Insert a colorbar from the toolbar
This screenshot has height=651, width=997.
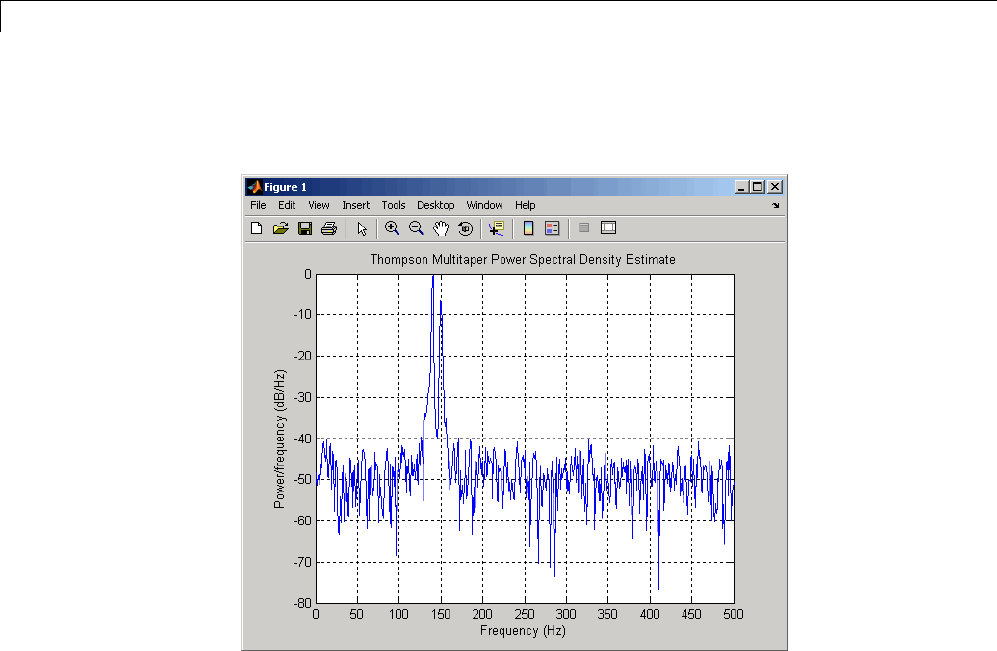[x=529, y=228]
